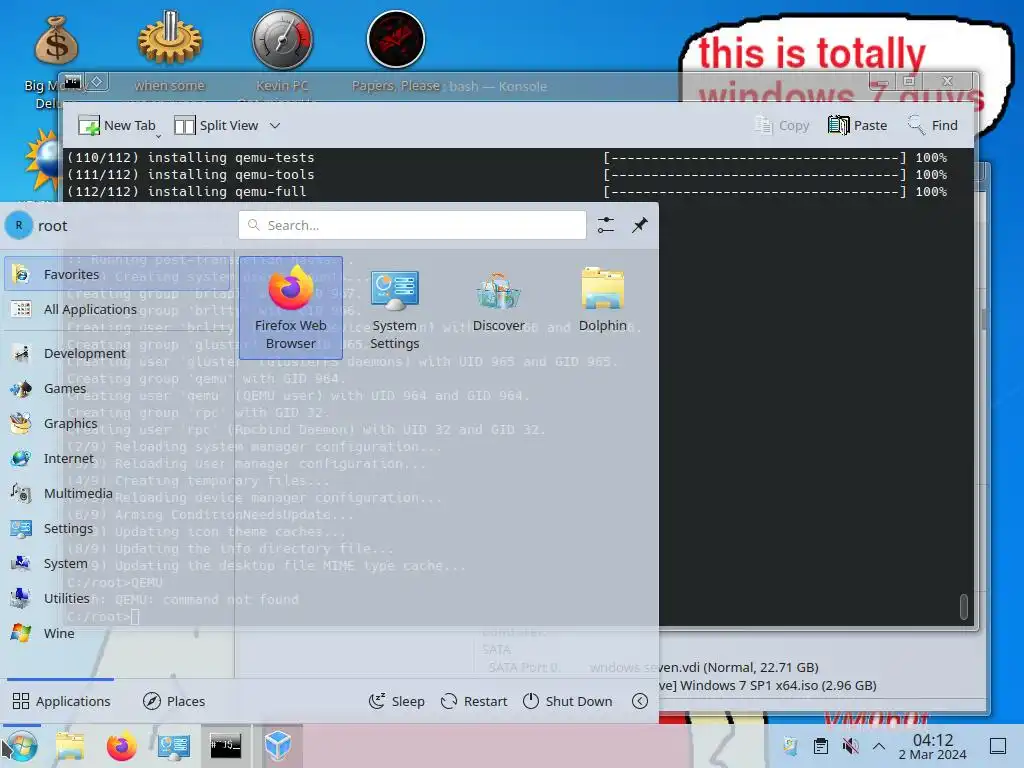Viewport: 1024px width, 768px height.
Task: Open the Utilities category
Action: (117, 598)
